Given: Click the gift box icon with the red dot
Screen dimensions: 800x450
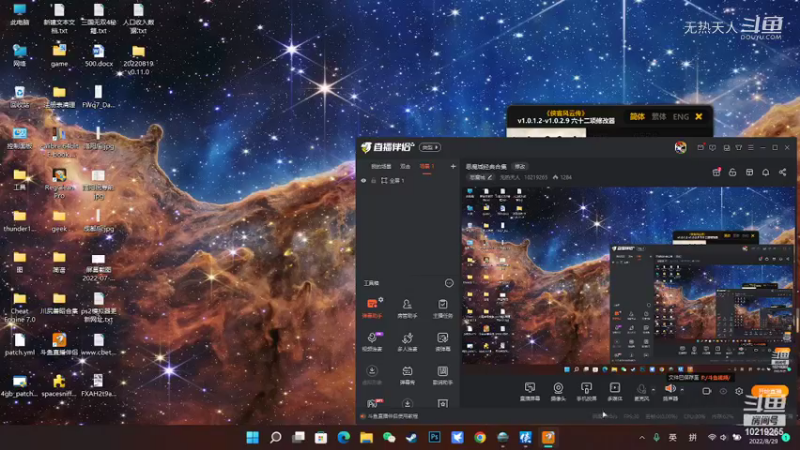Looking at the screenshot, I should coord(716,172).
